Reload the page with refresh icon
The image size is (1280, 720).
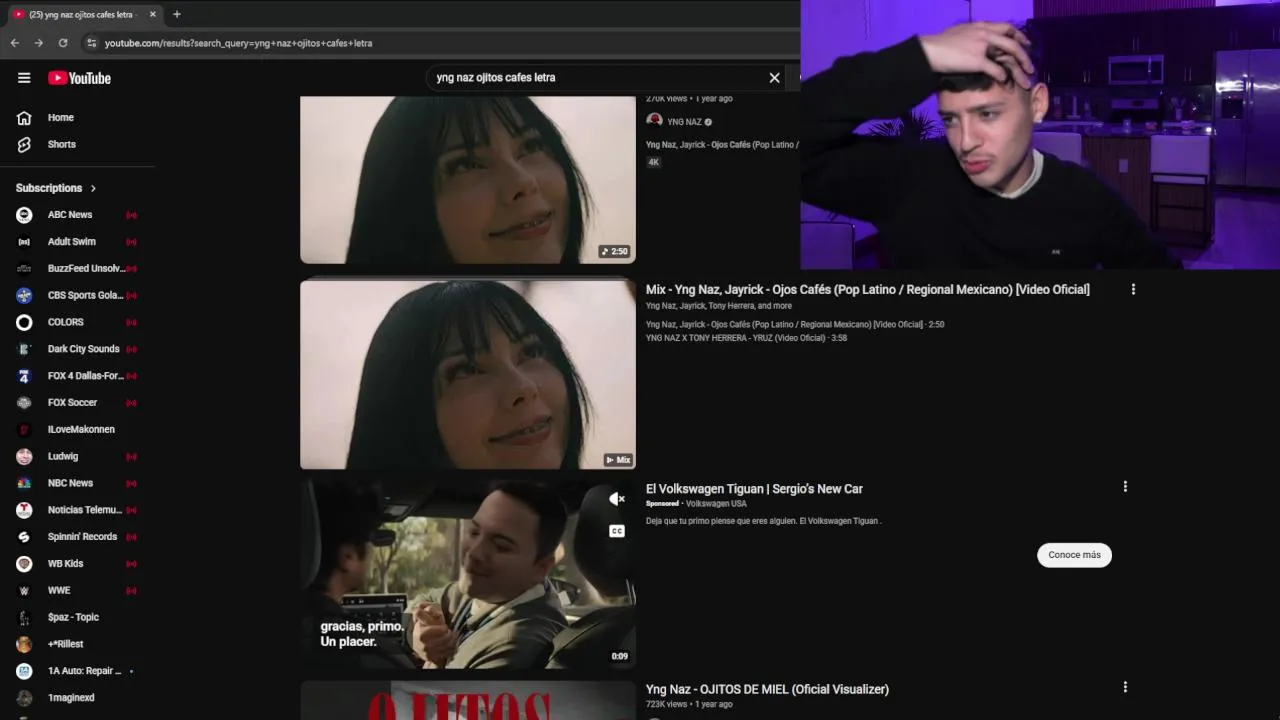[63, 43]
